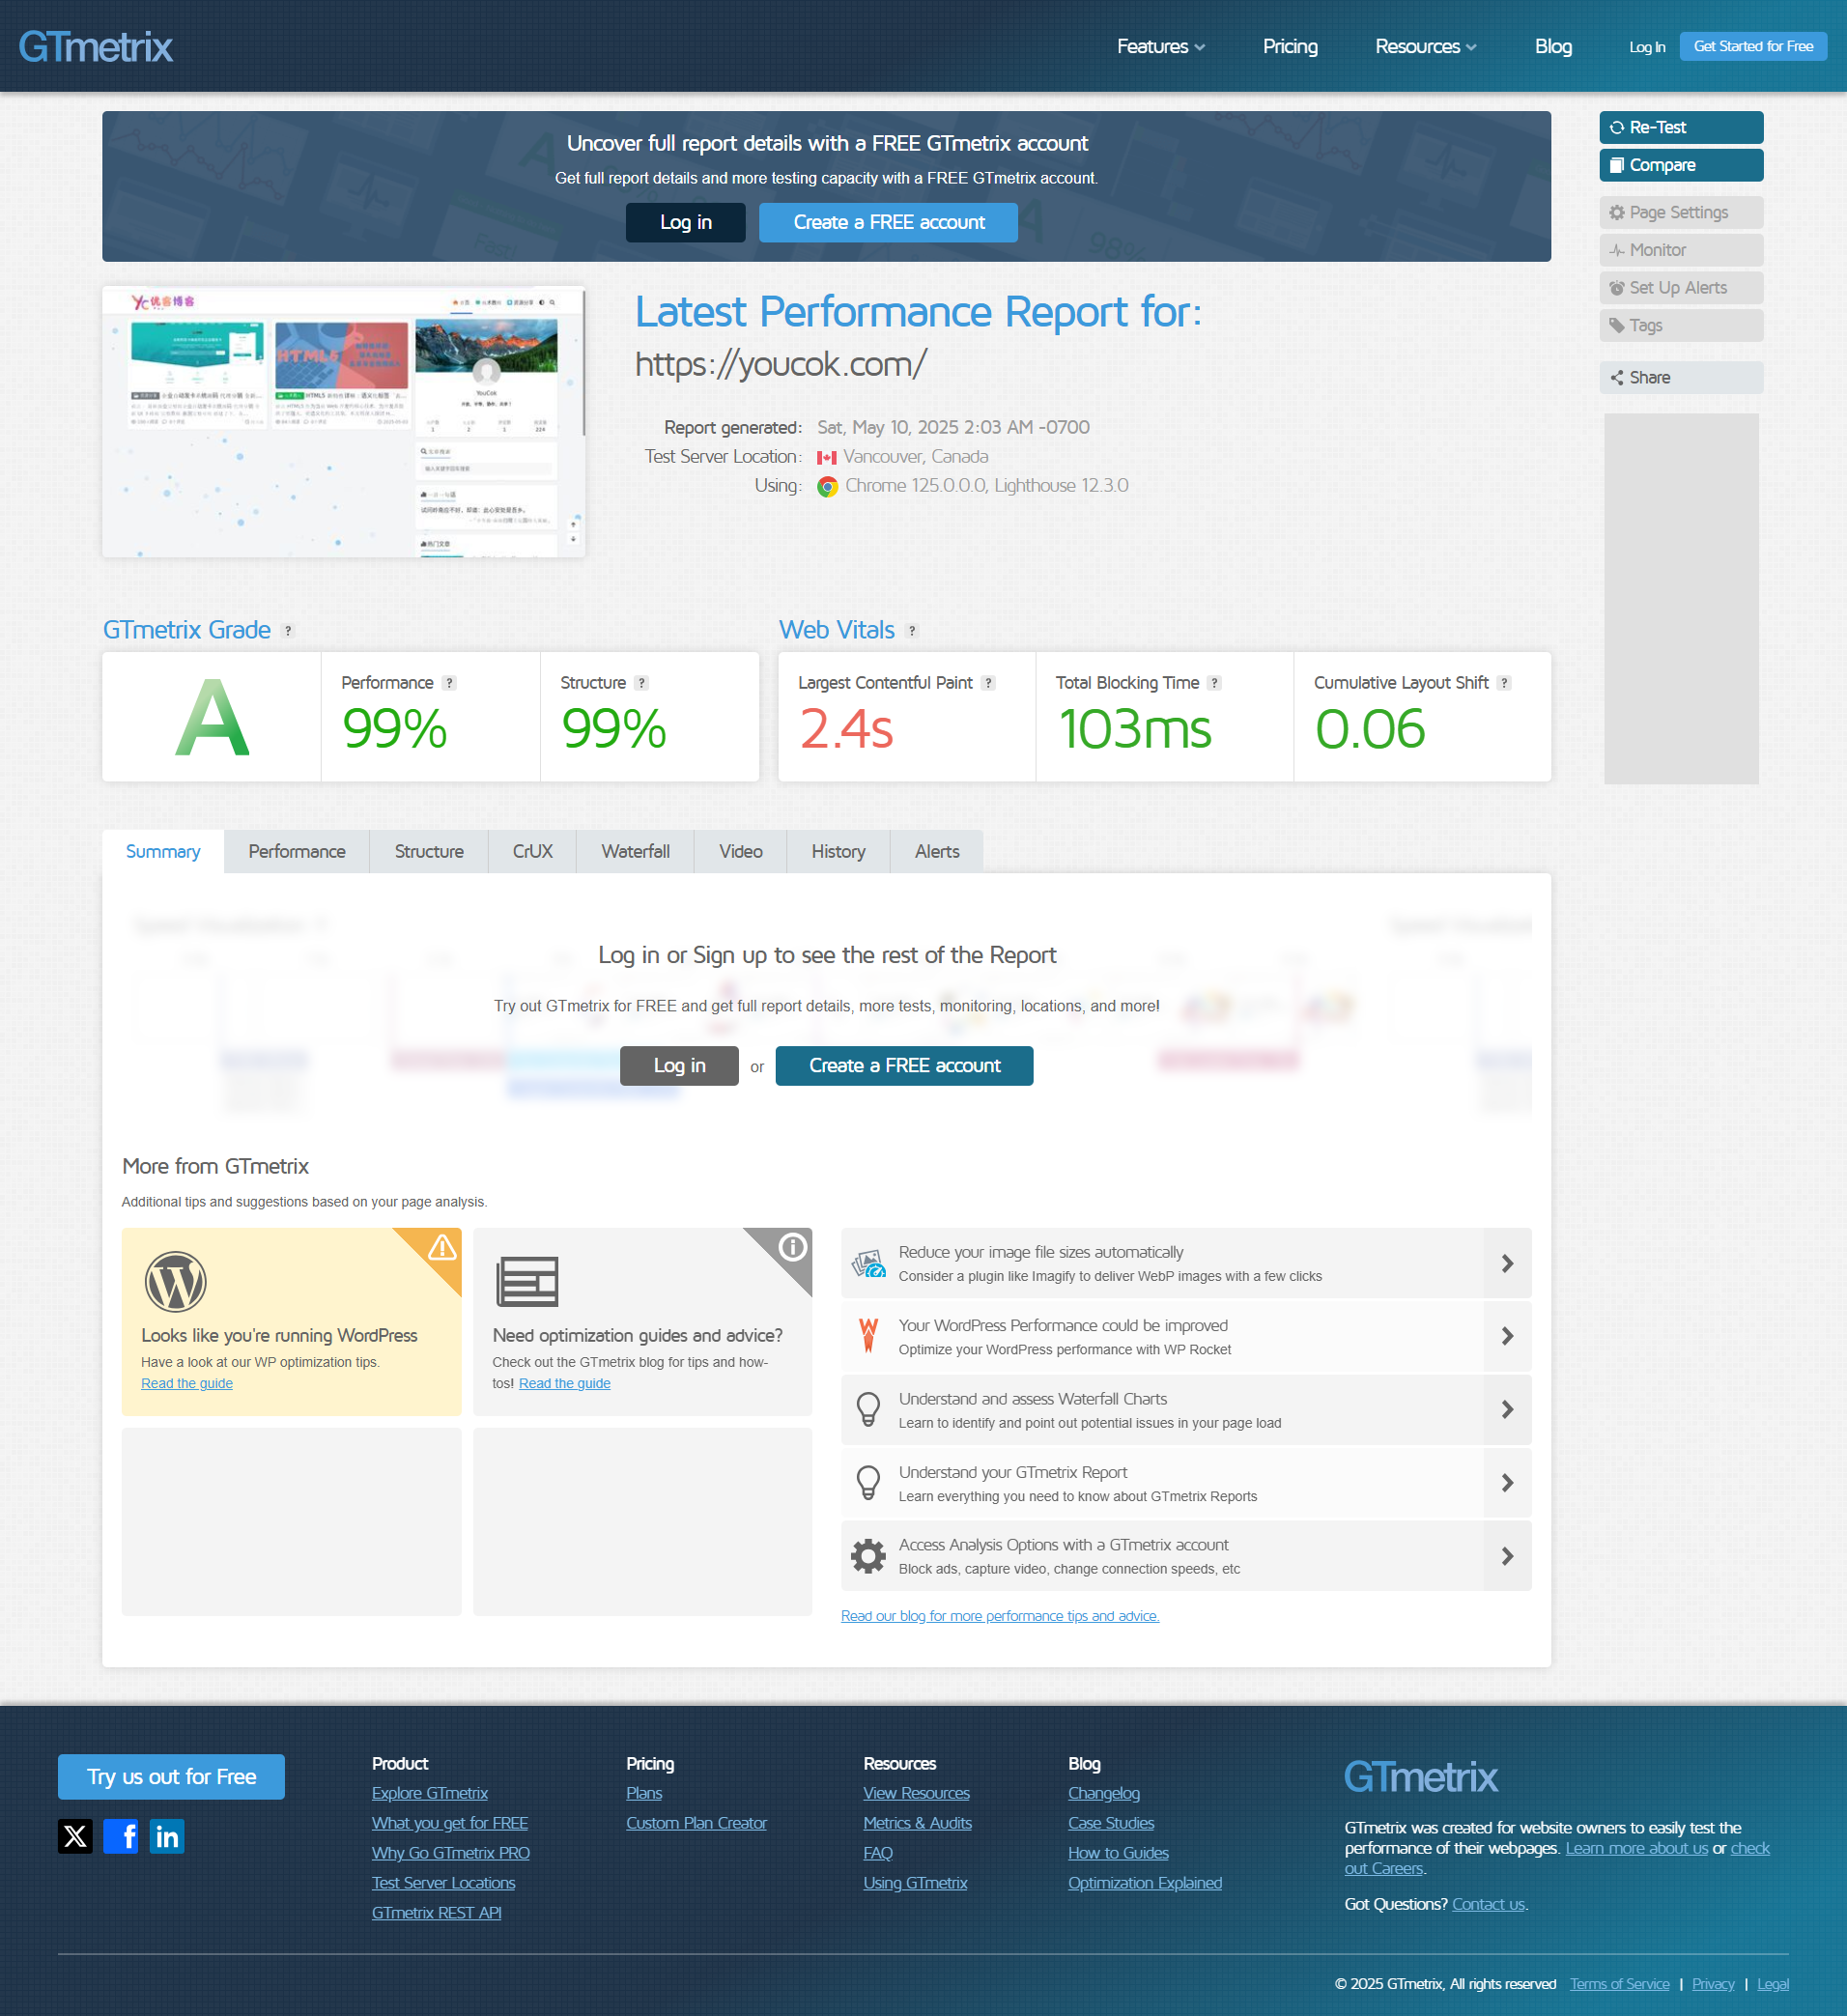Open the Terms of Service footer link
1847x2016 pixels.
click(1619, 1984)
